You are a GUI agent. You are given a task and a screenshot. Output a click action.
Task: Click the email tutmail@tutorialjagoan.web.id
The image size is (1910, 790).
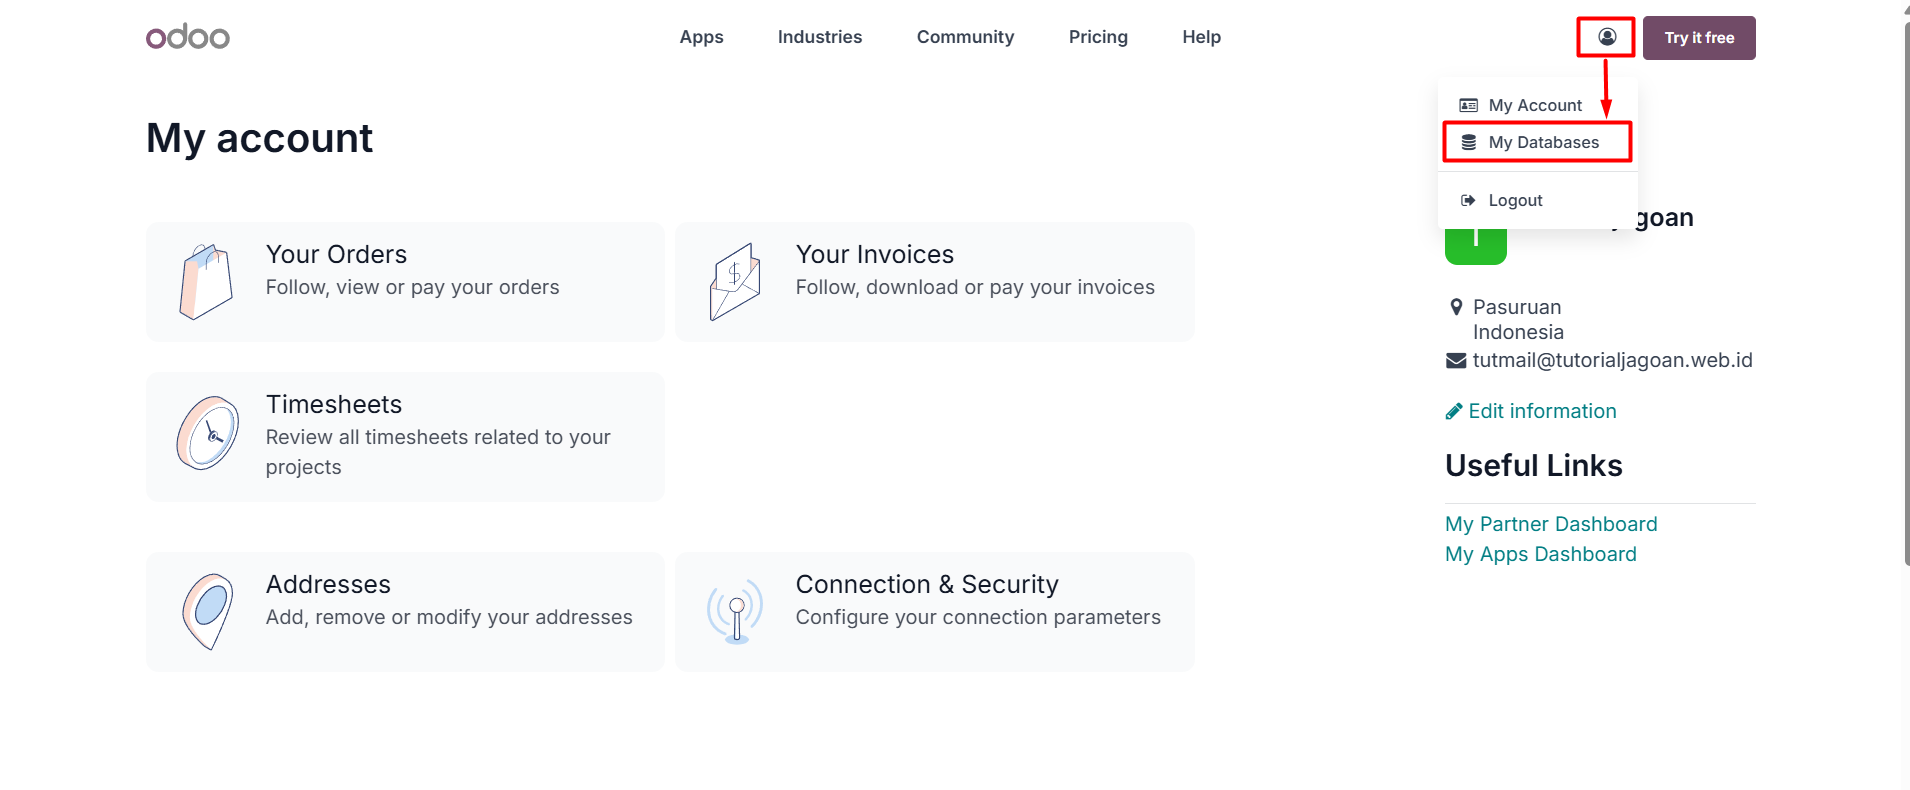1612,361
